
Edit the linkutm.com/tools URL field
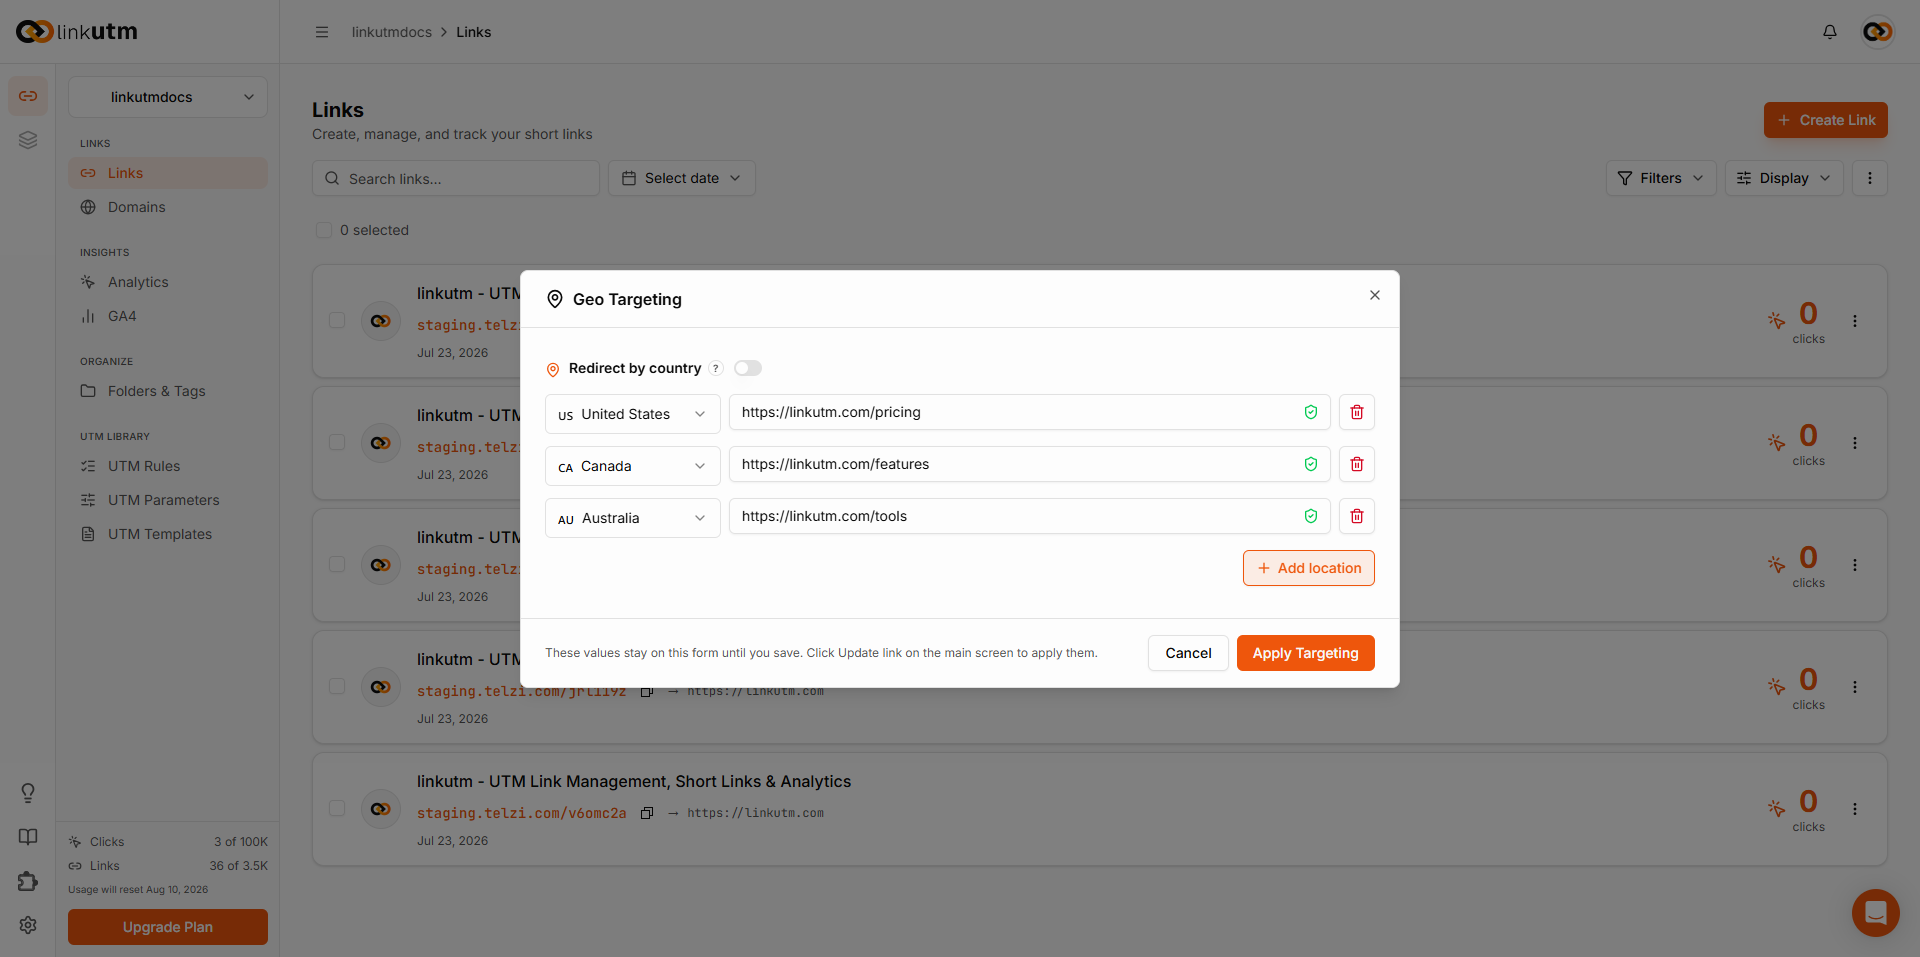pyautogui.click(x=1030, y=516)
